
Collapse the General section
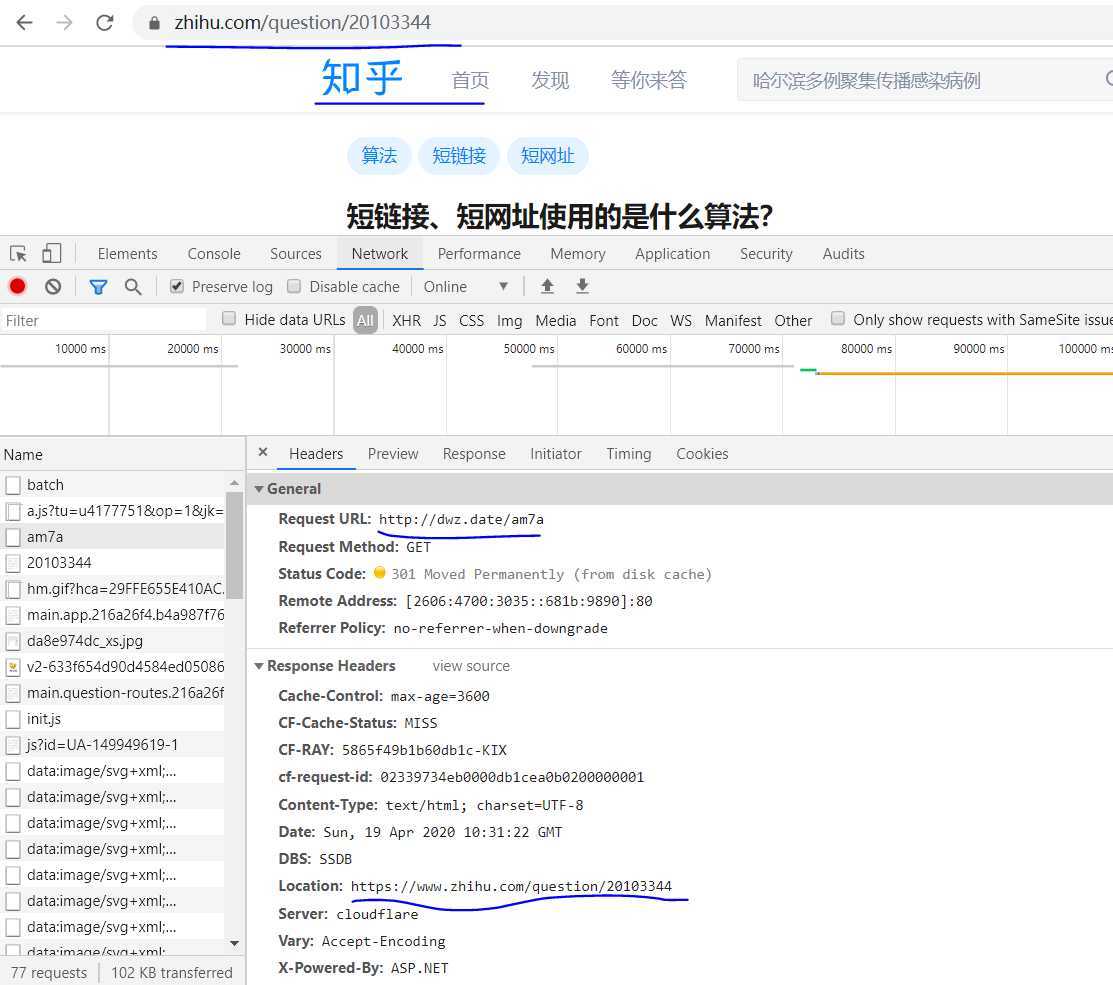click(259, 489)
